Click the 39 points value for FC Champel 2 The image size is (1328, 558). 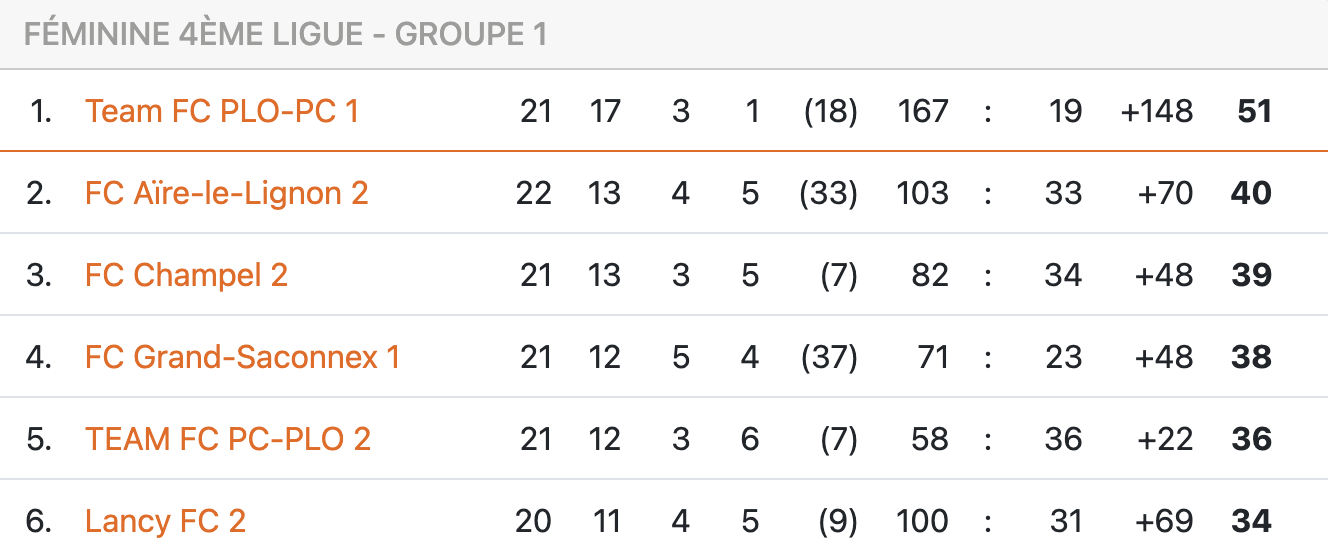click(x=1252, y=275)
